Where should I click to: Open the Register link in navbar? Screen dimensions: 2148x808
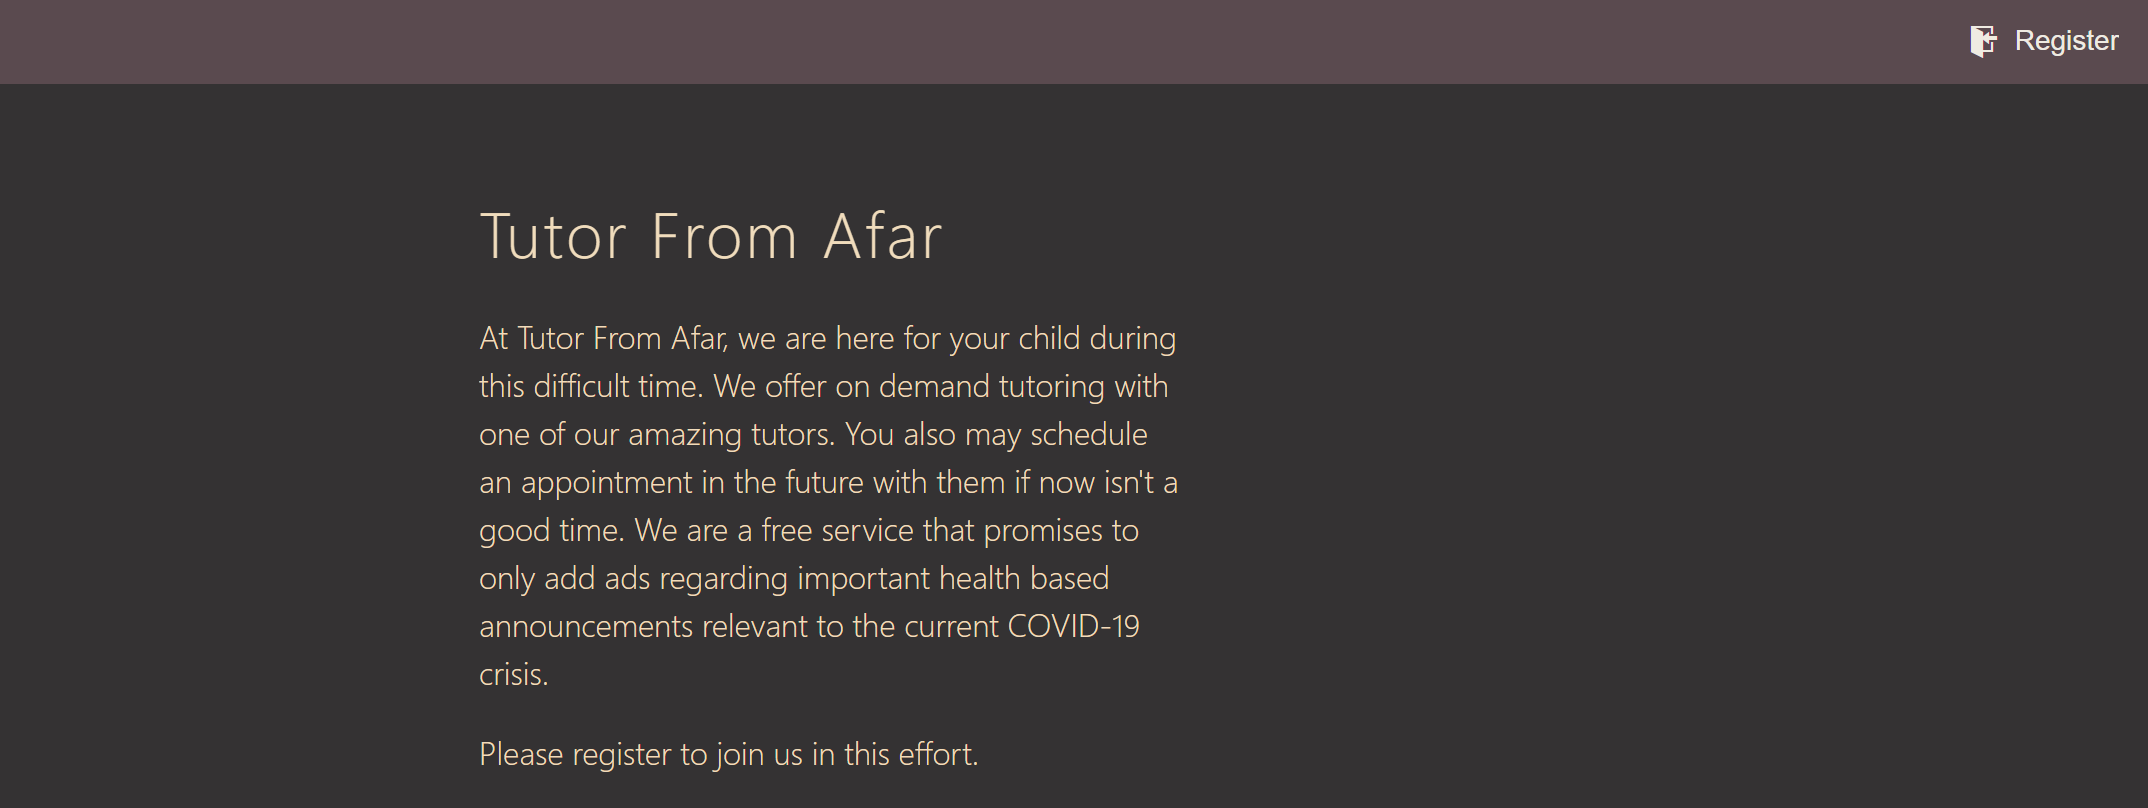click(2044, 41)
